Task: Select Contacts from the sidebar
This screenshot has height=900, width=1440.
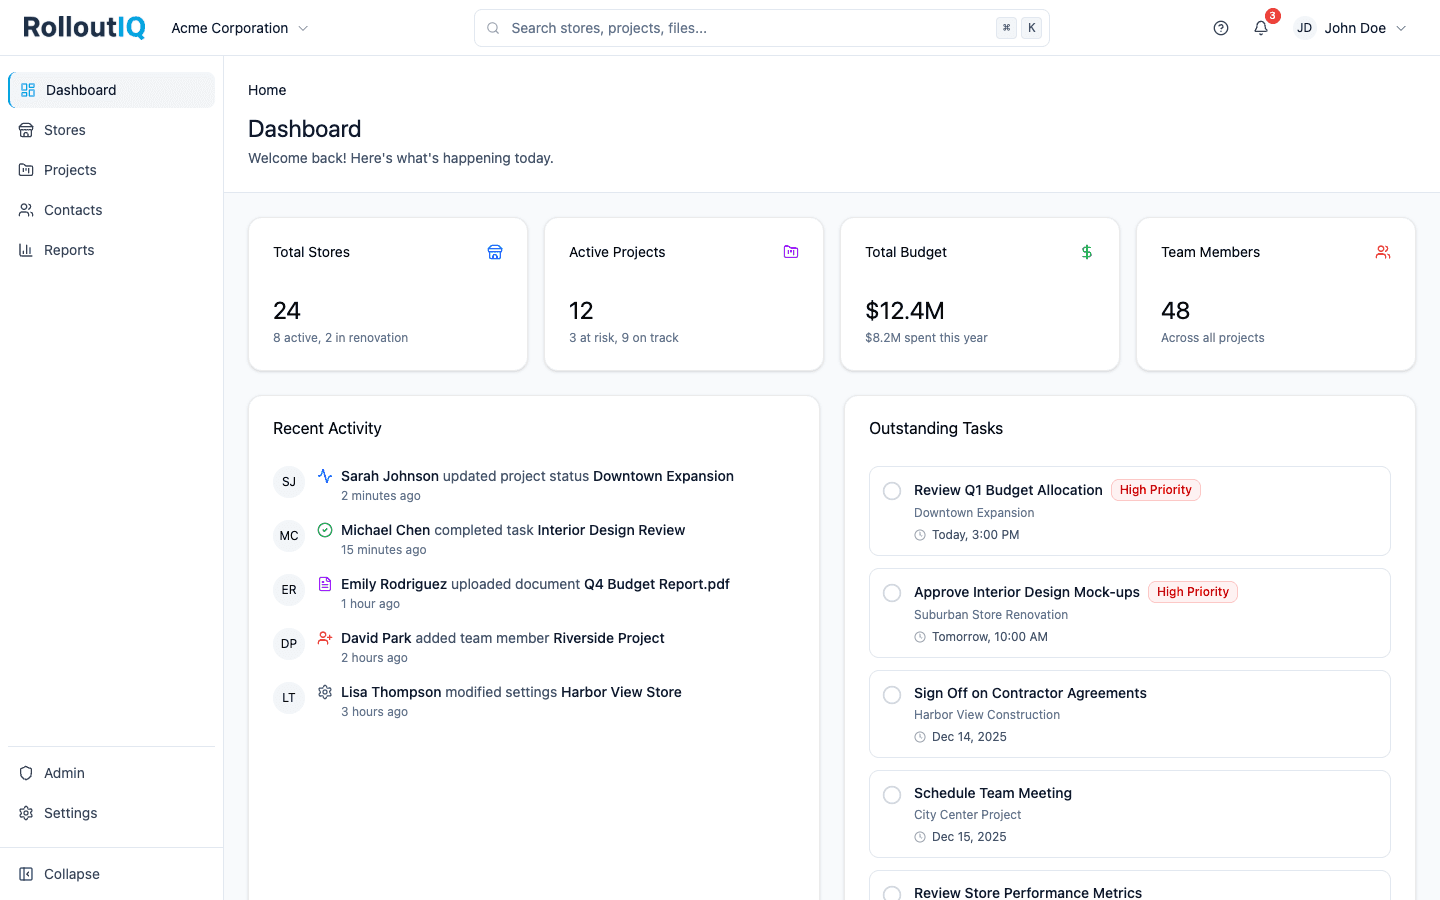Action: [x=72, y=210]
